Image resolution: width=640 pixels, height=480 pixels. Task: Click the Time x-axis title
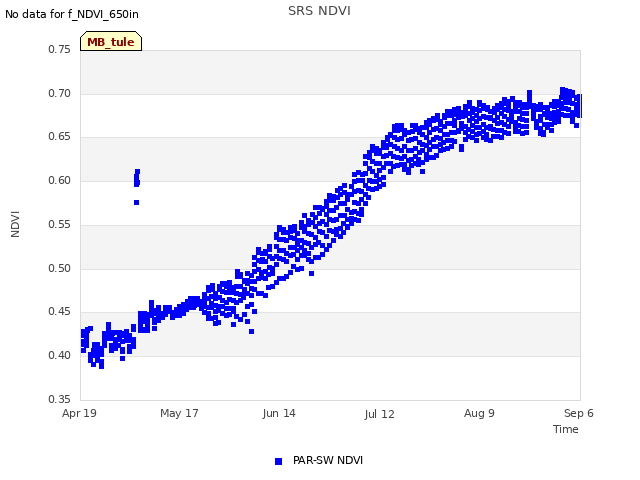565,429
